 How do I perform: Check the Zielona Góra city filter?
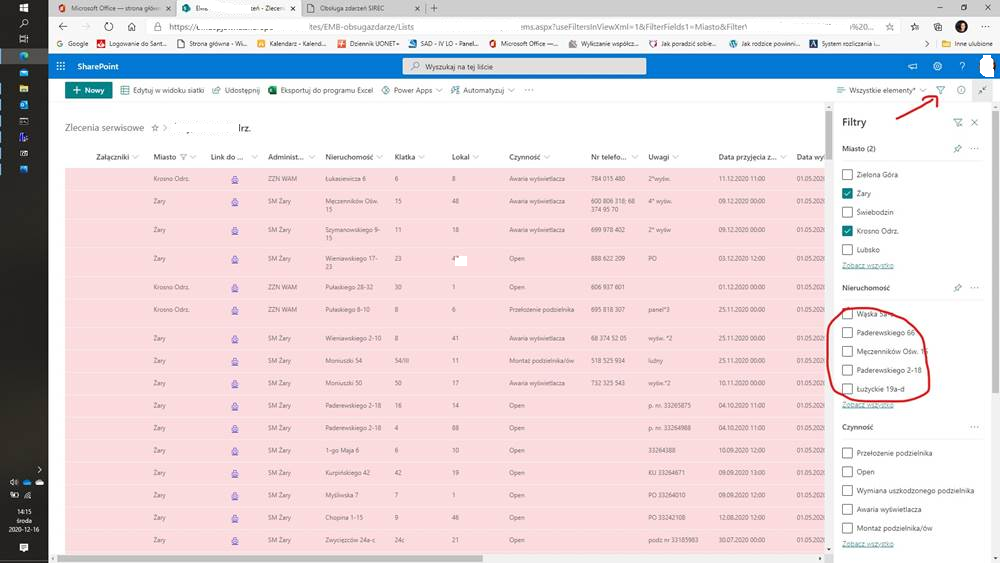847,175
